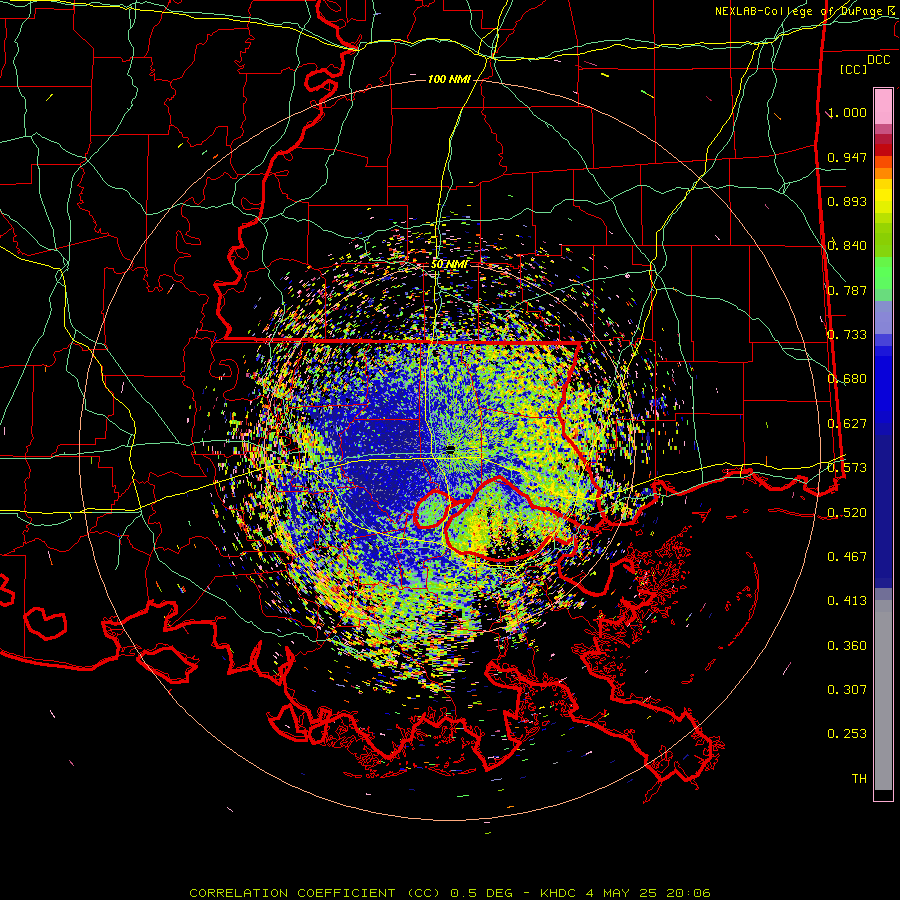Select the 0.733 scale value

[847, 335]
